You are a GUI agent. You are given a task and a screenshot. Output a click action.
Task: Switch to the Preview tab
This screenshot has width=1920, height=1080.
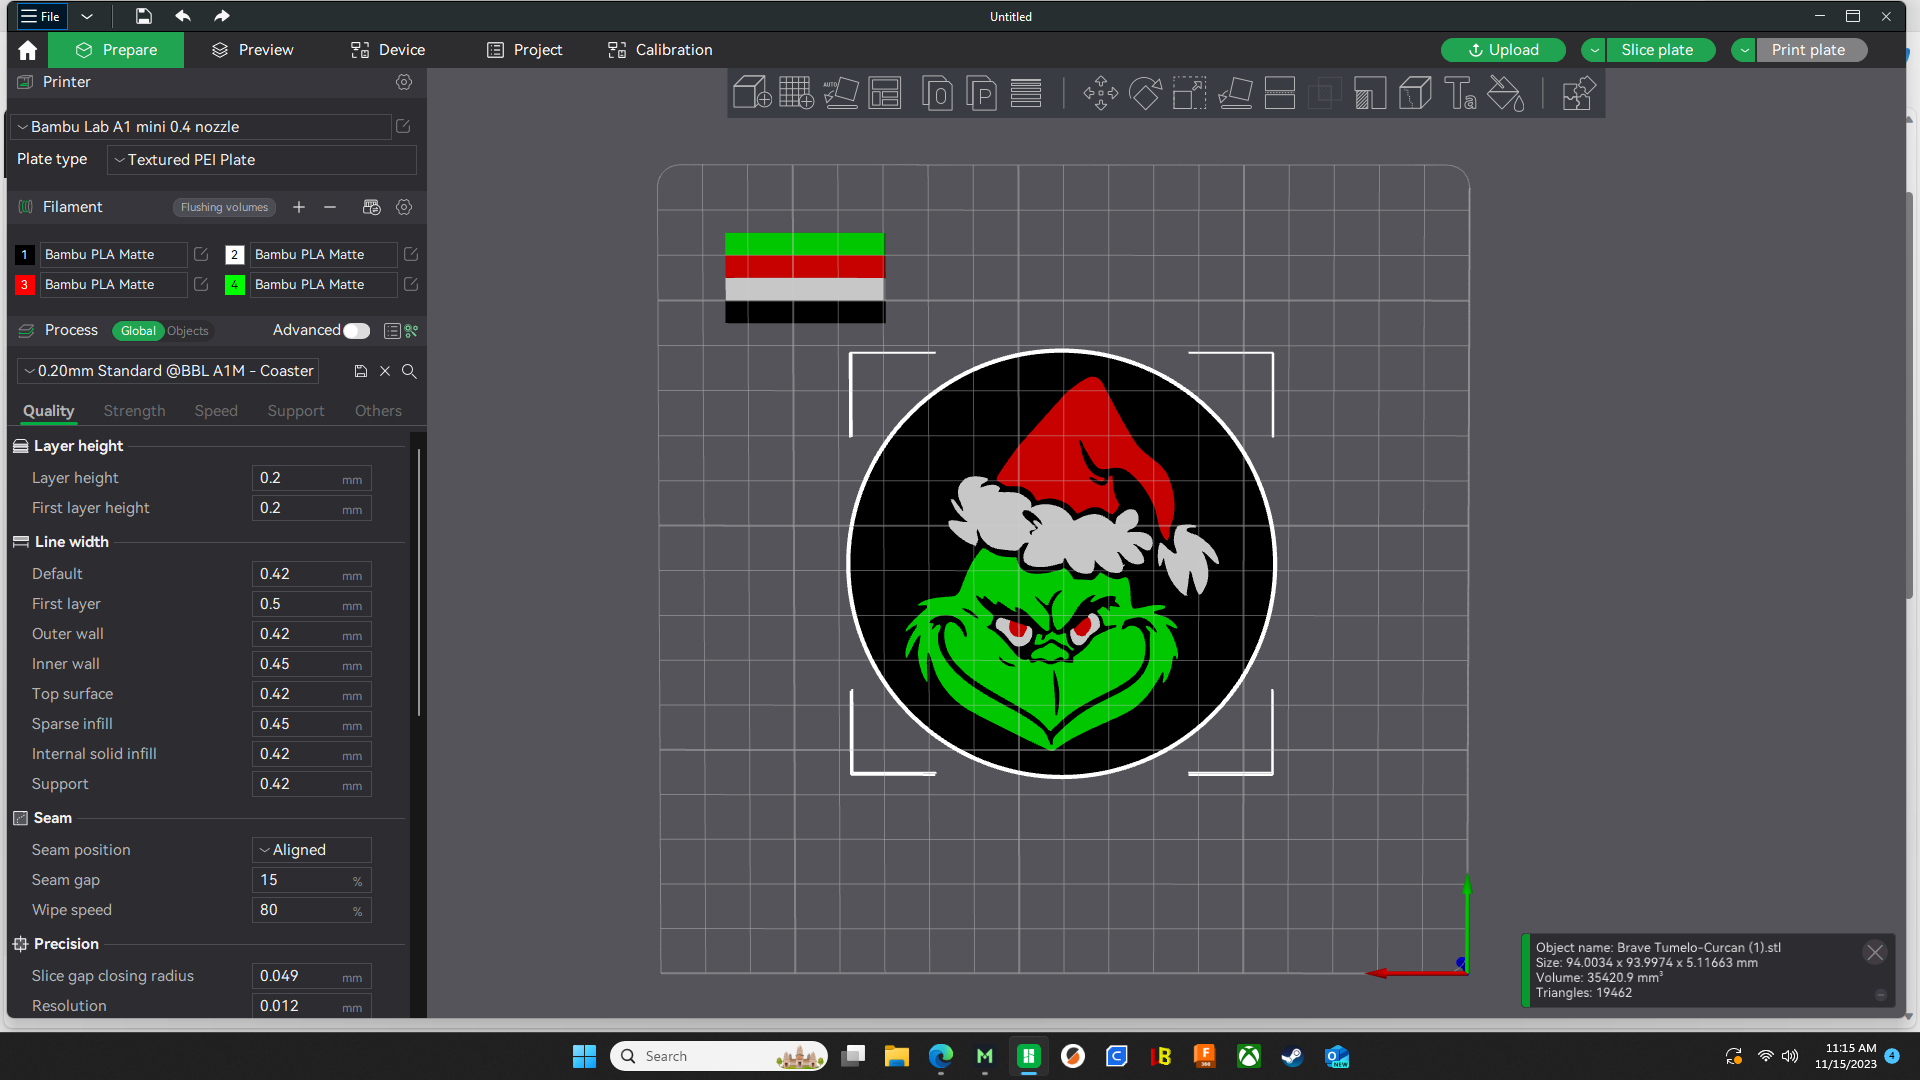(253, 50)
